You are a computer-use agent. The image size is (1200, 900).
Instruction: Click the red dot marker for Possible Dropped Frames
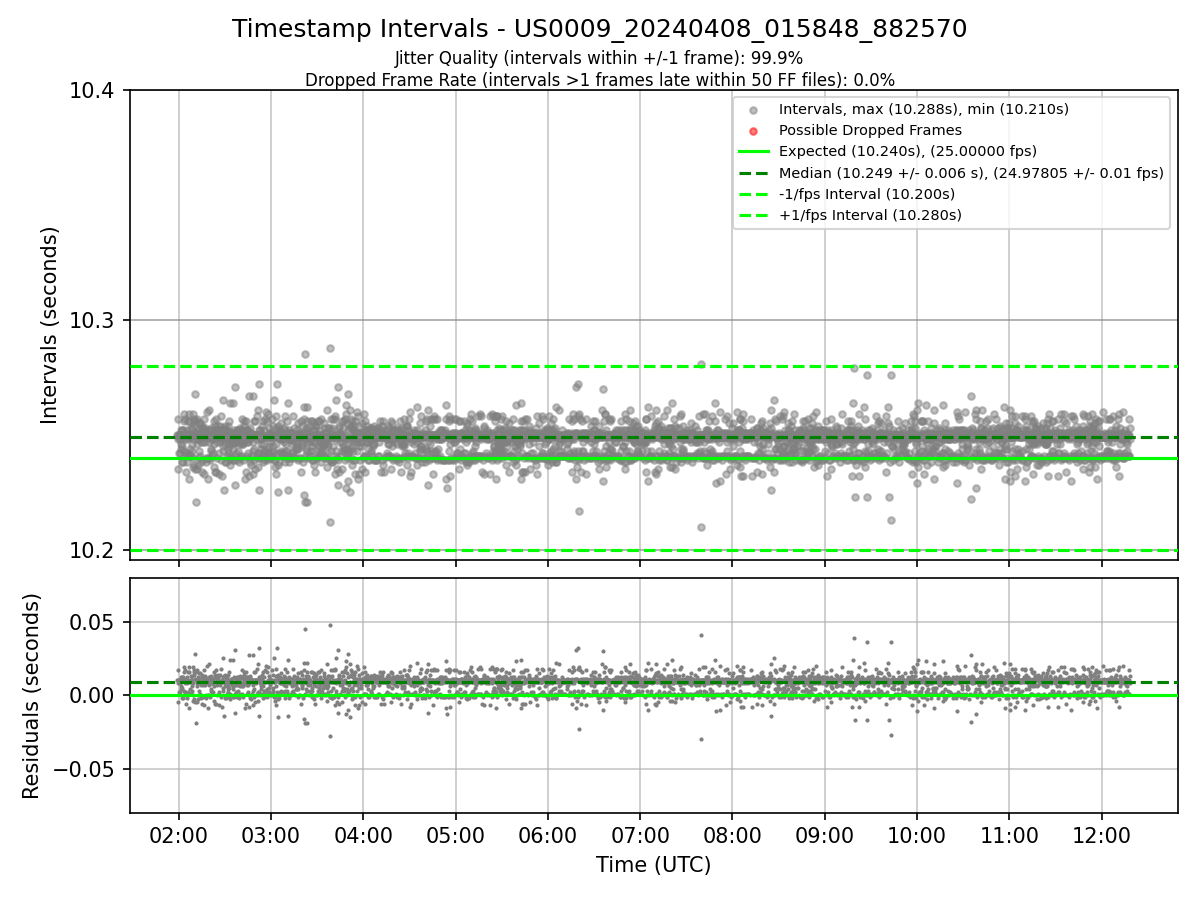coord(754,131)
